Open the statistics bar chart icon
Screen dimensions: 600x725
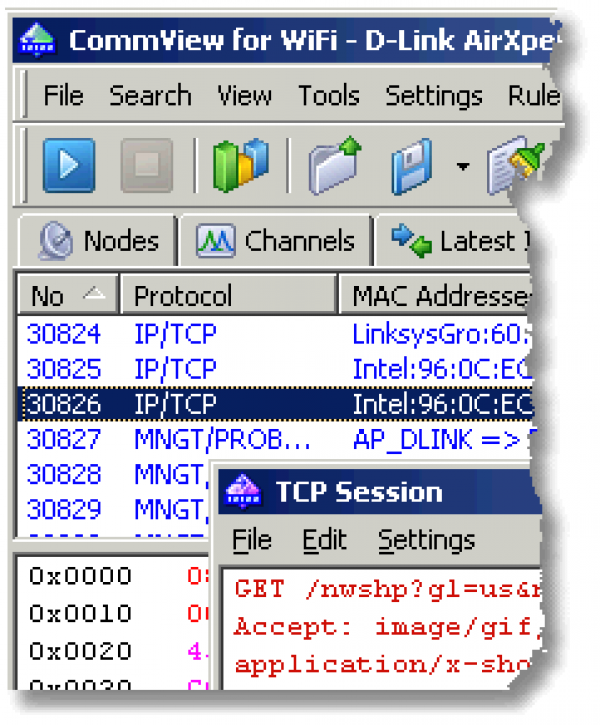tap(240, 165)
